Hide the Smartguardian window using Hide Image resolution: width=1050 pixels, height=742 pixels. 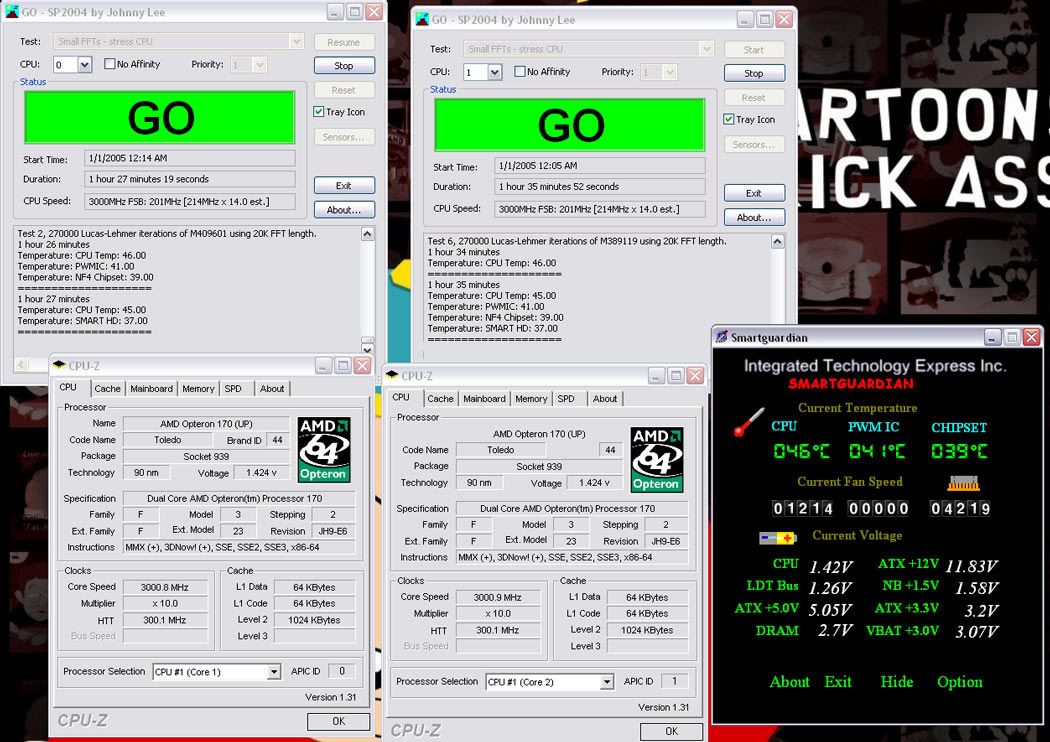coord(897,682)
